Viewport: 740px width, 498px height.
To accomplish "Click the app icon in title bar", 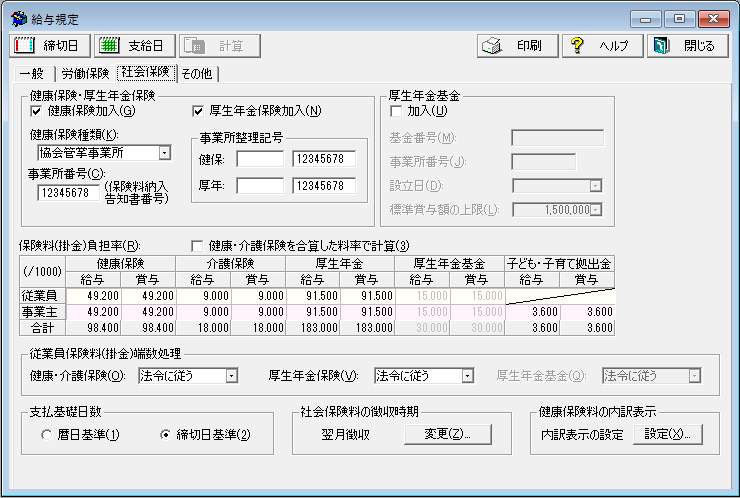I will pos(17,19).
